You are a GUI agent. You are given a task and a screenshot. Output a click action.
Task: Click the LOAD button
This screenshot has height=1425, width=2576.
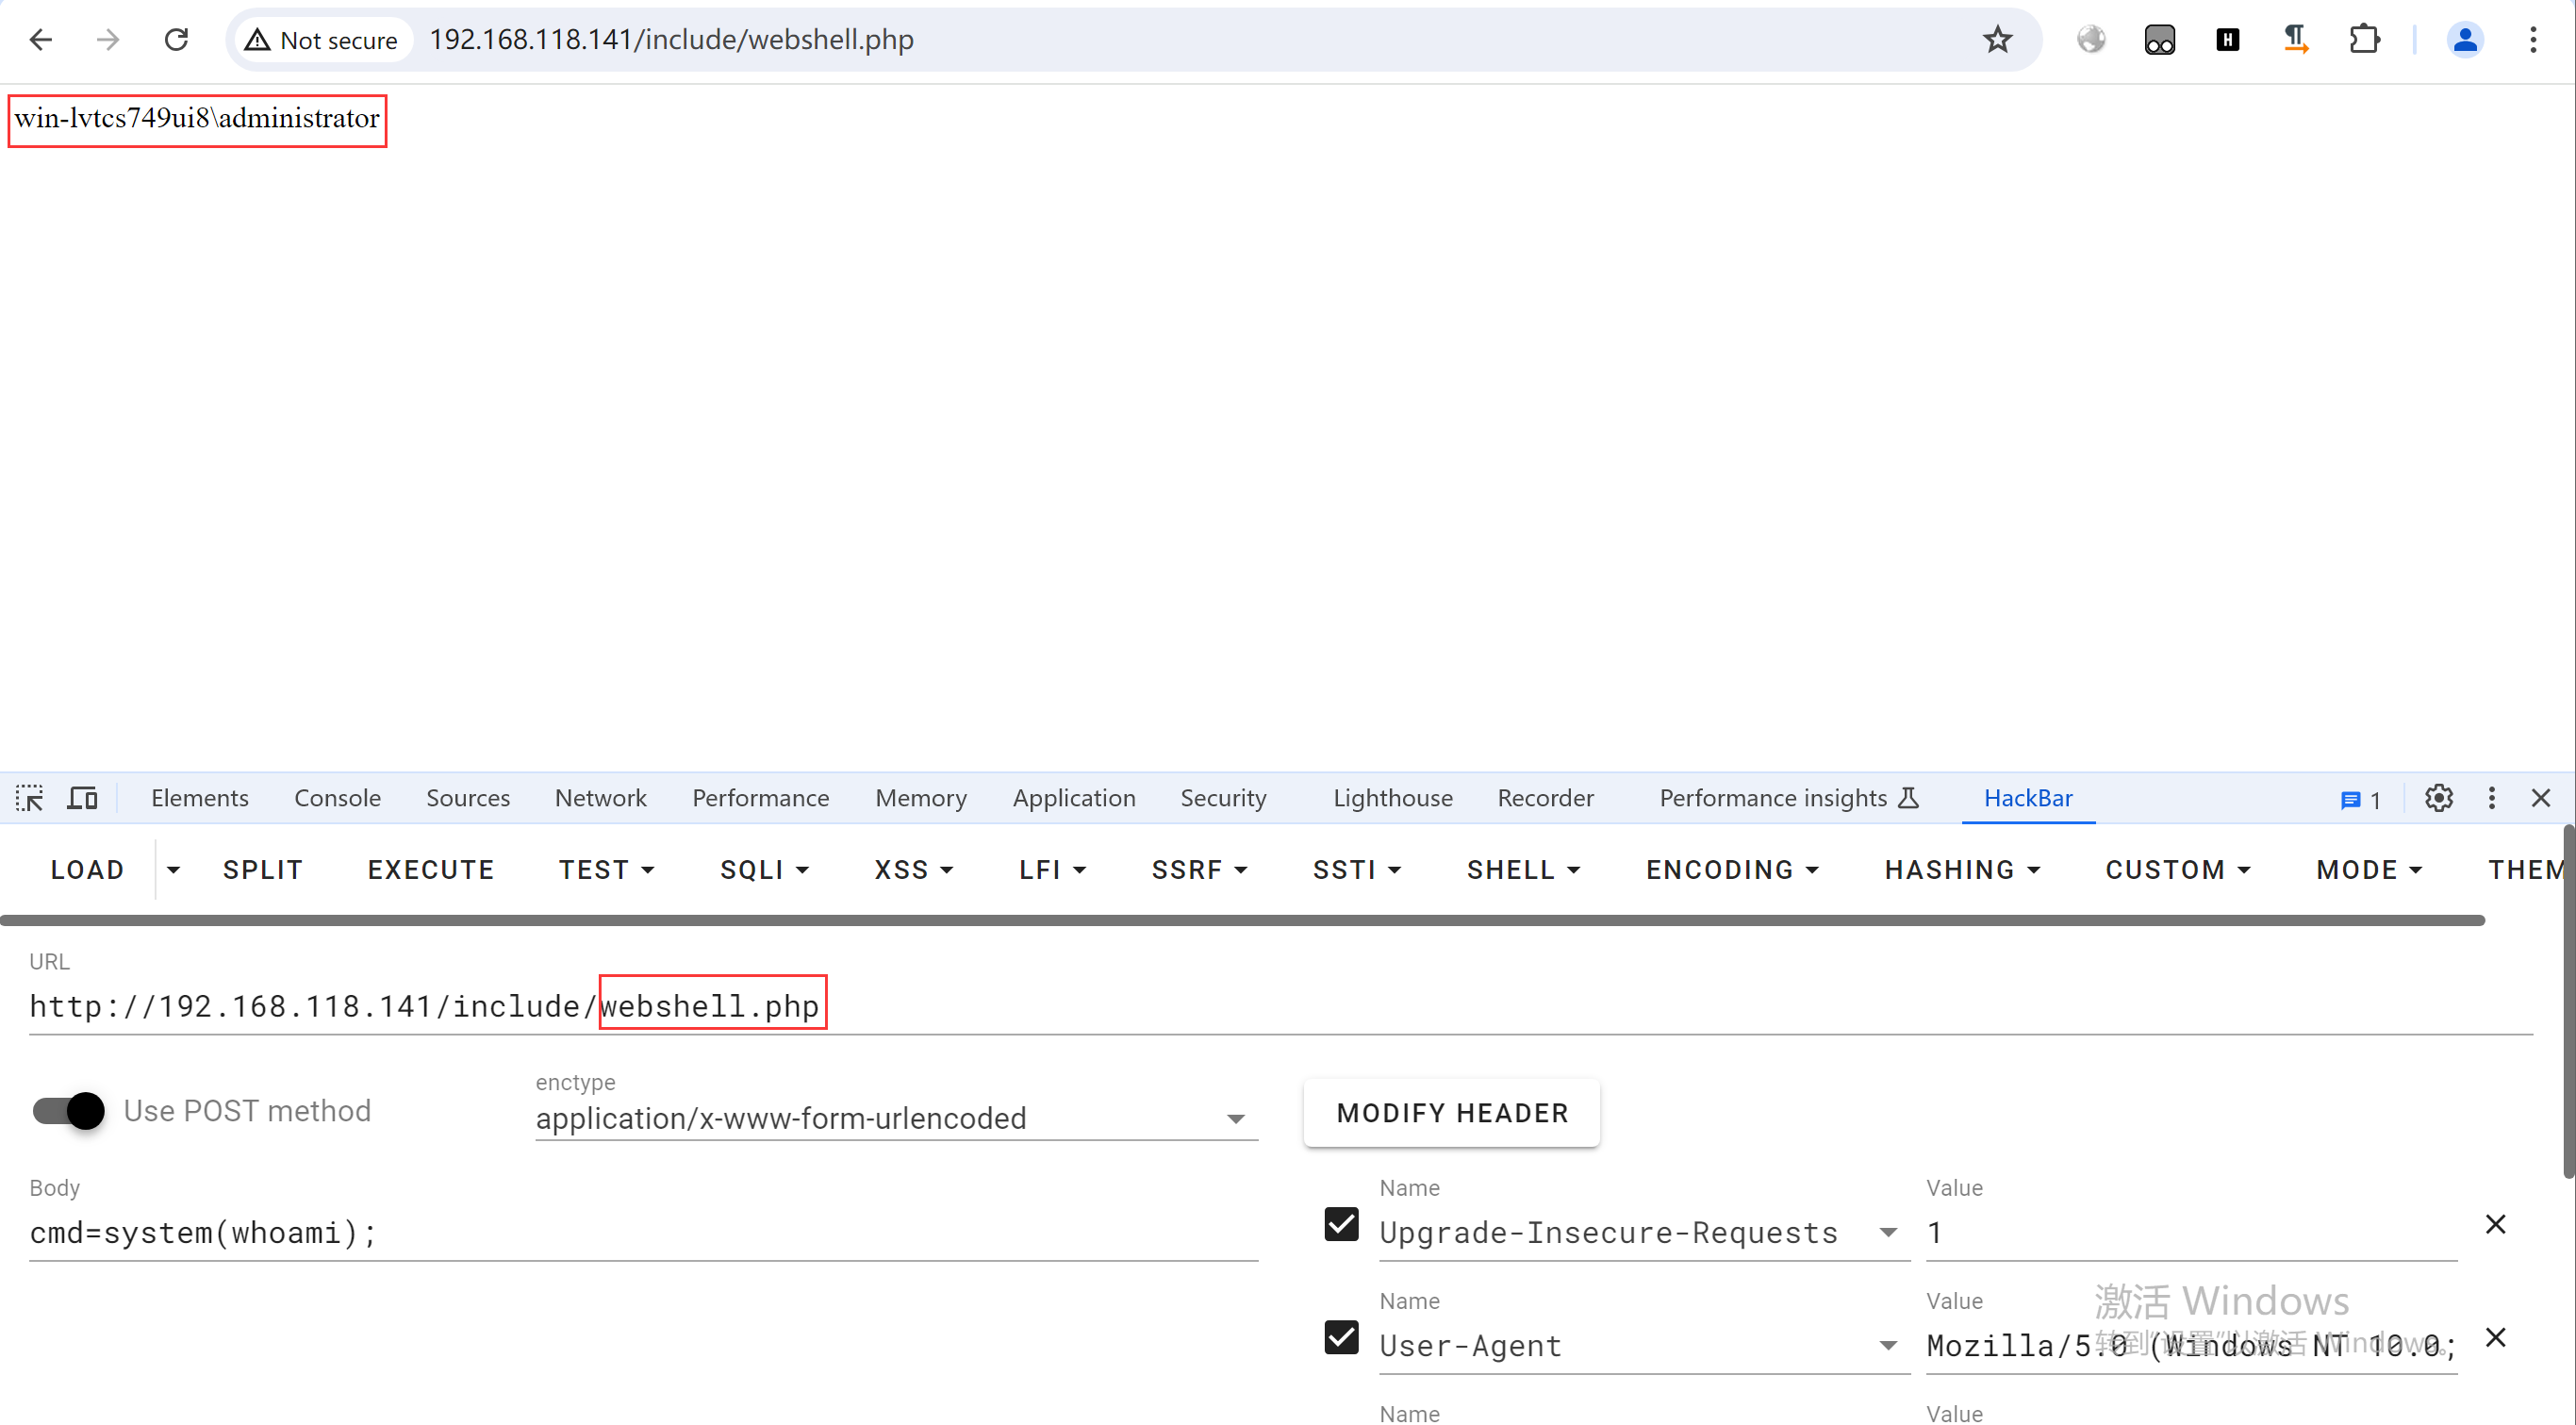[x=88, y=870]
